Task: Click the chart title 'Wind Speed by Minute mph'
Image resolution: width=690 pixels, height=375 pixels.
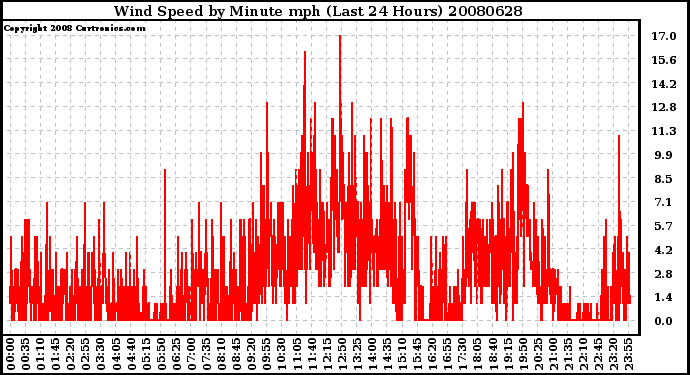Action: (x=217, y=11)
